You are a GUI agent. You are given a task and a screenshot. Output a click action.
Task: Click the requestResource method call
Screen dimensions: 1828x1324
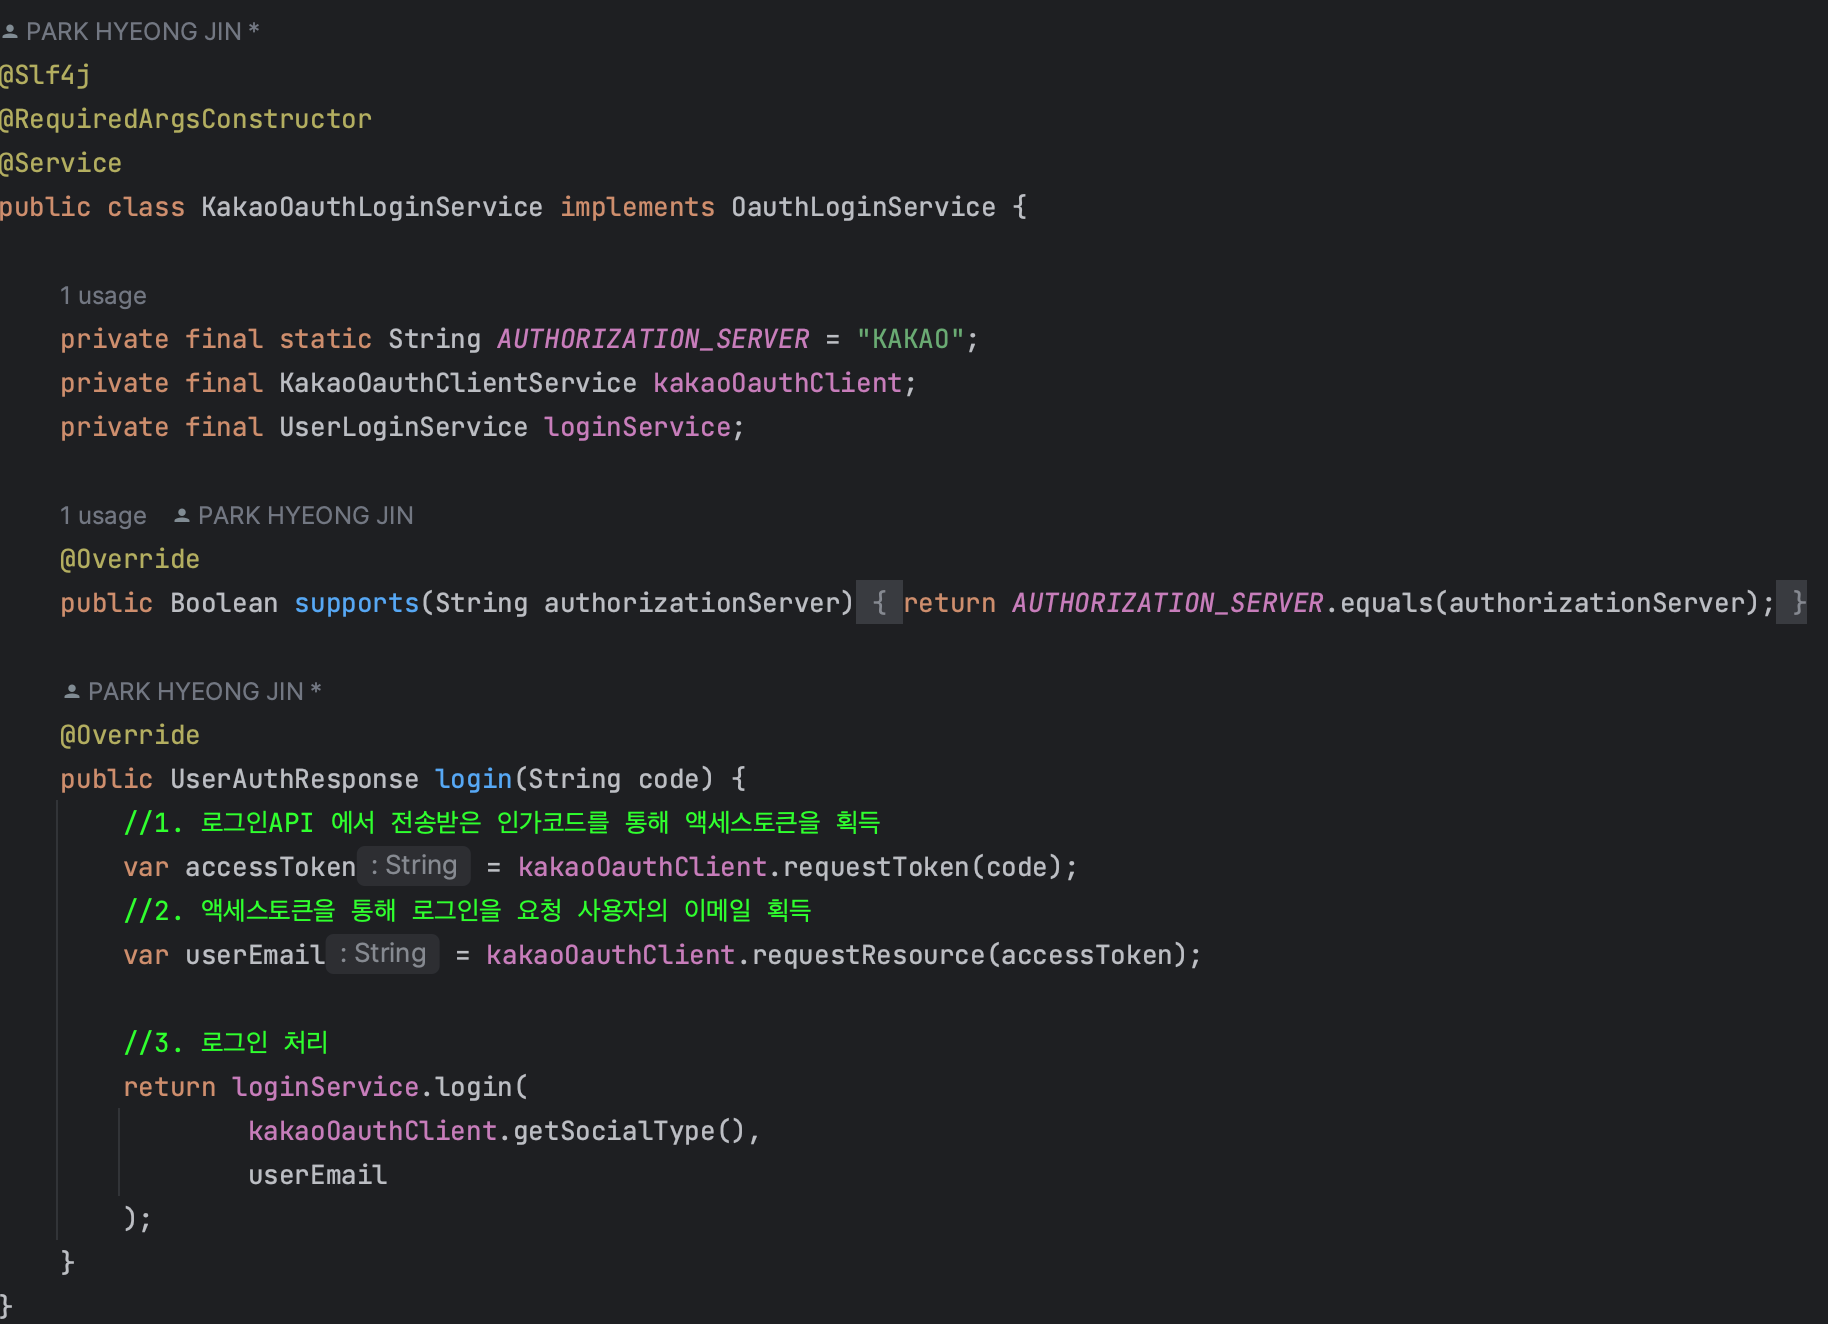pyautogui.click(x=868, y=956)
